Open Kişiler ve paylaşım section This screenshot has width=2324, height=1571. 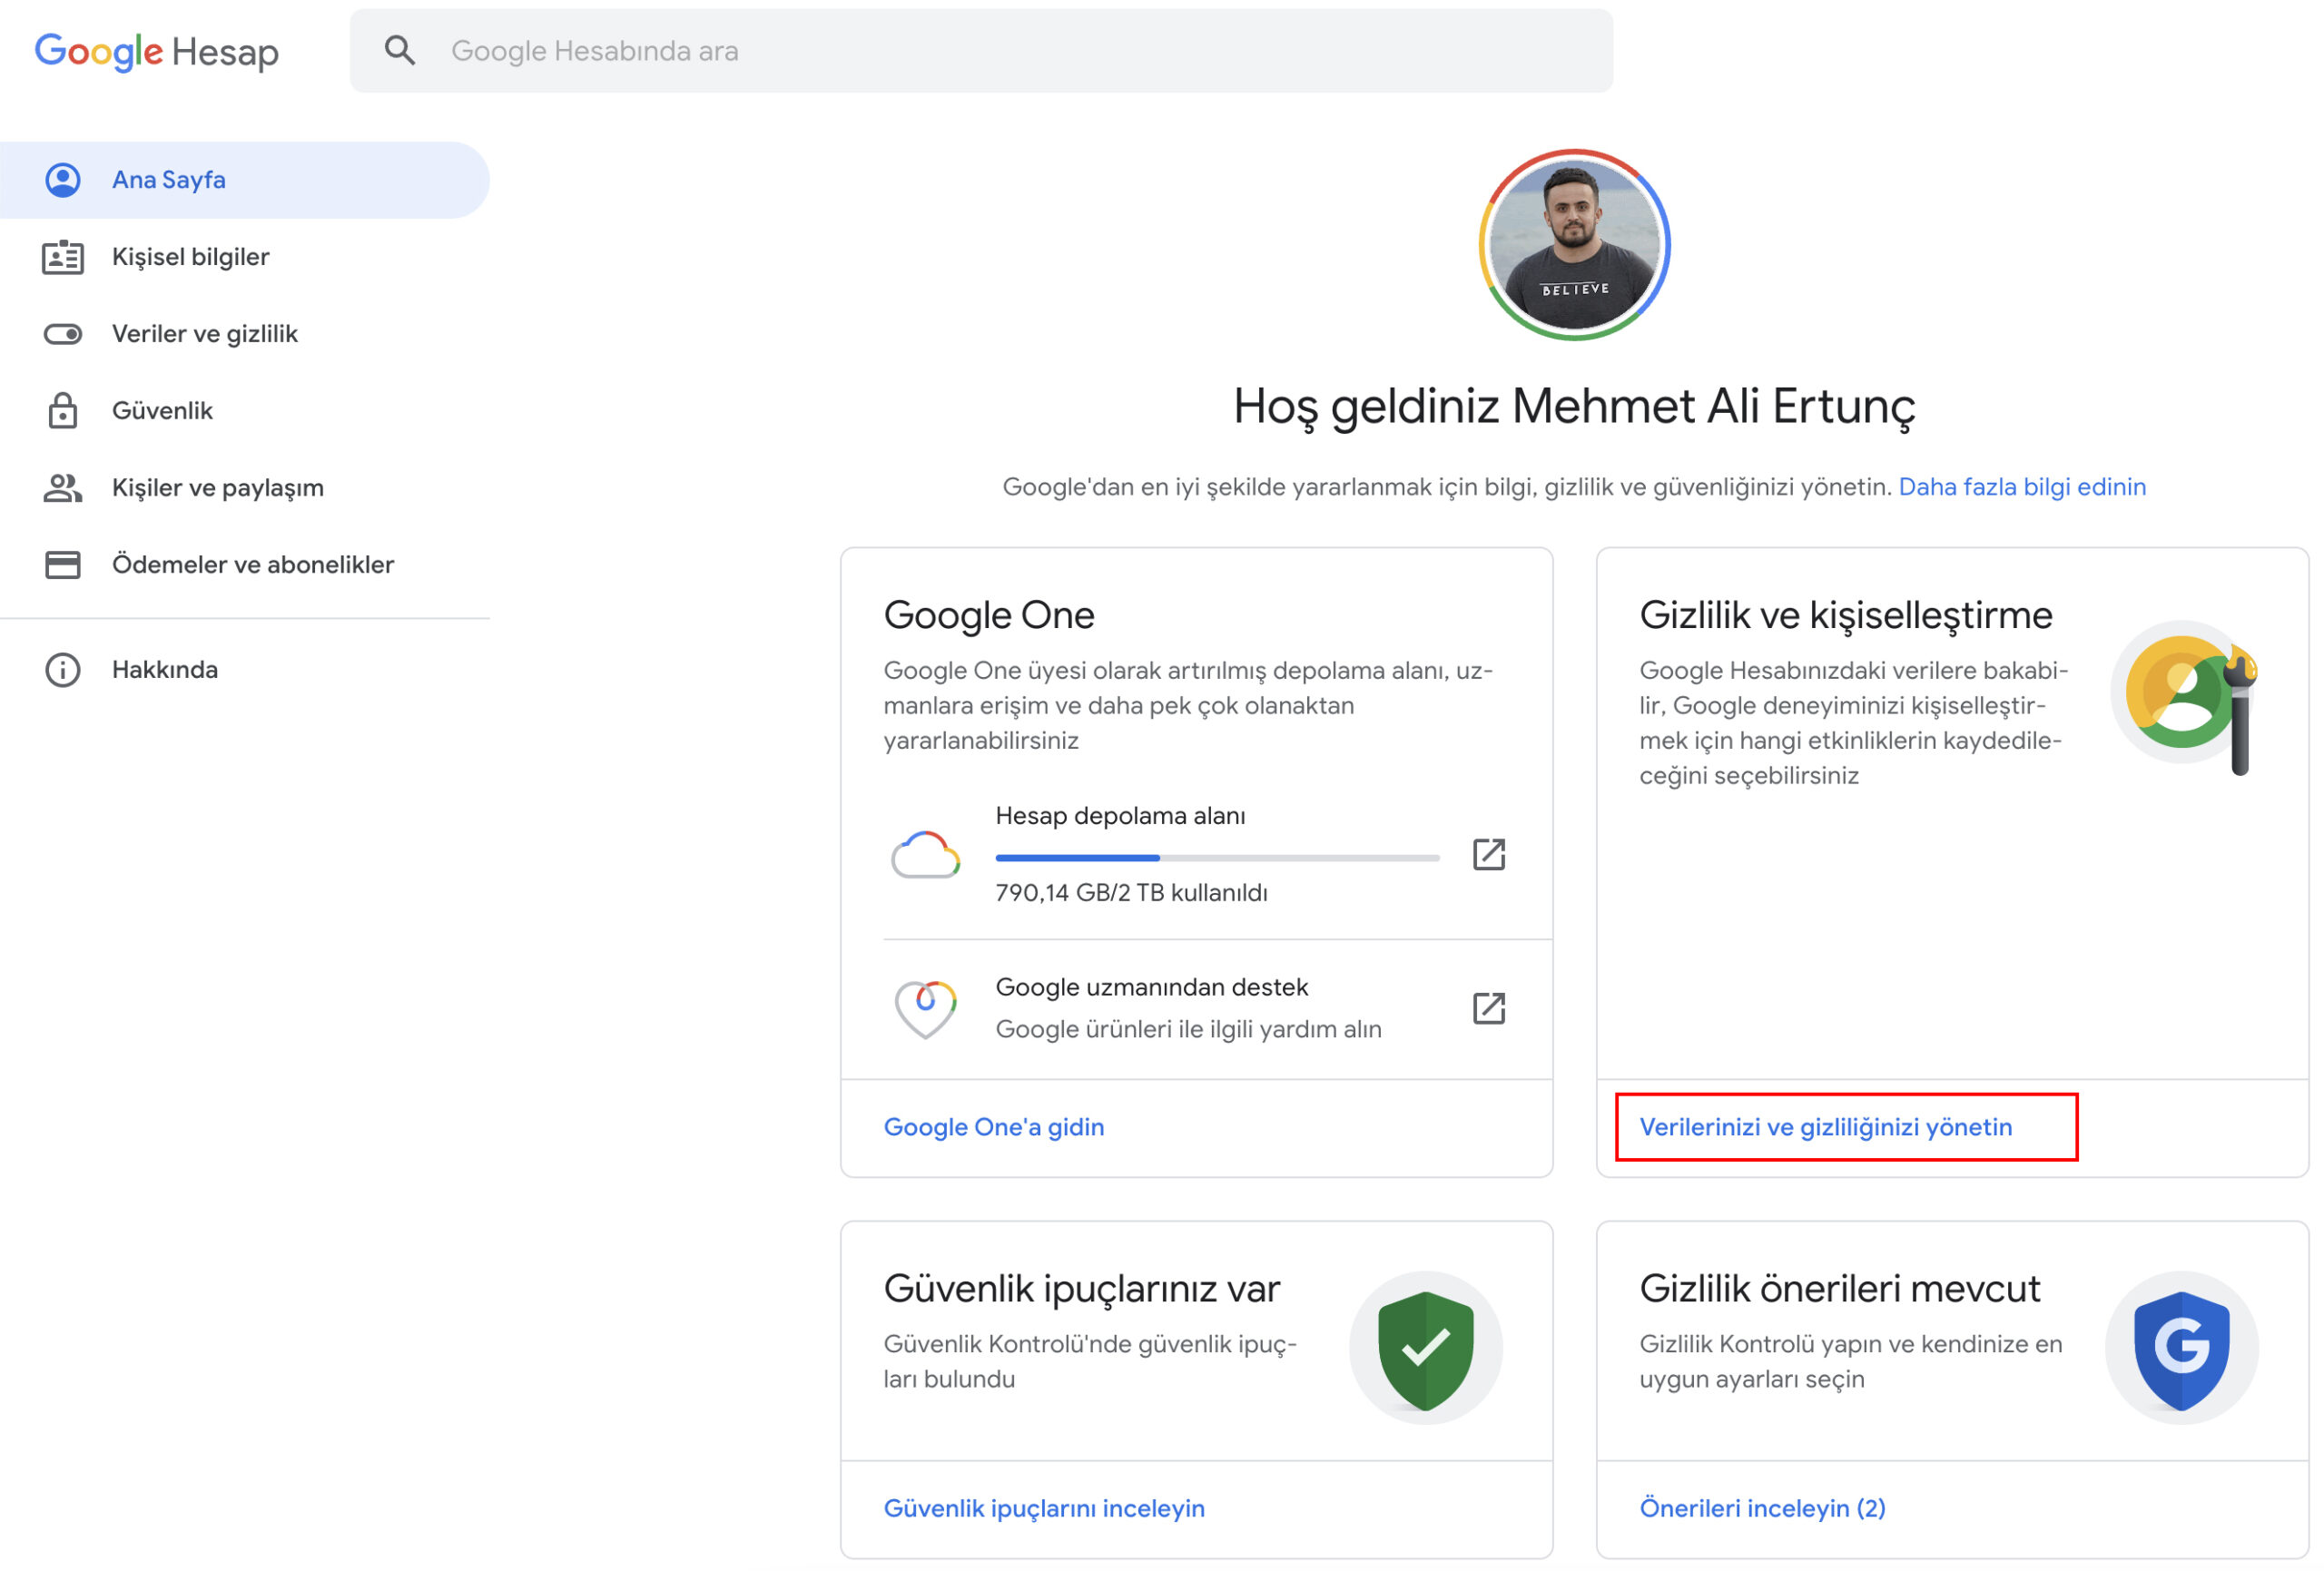pos(245,488)
